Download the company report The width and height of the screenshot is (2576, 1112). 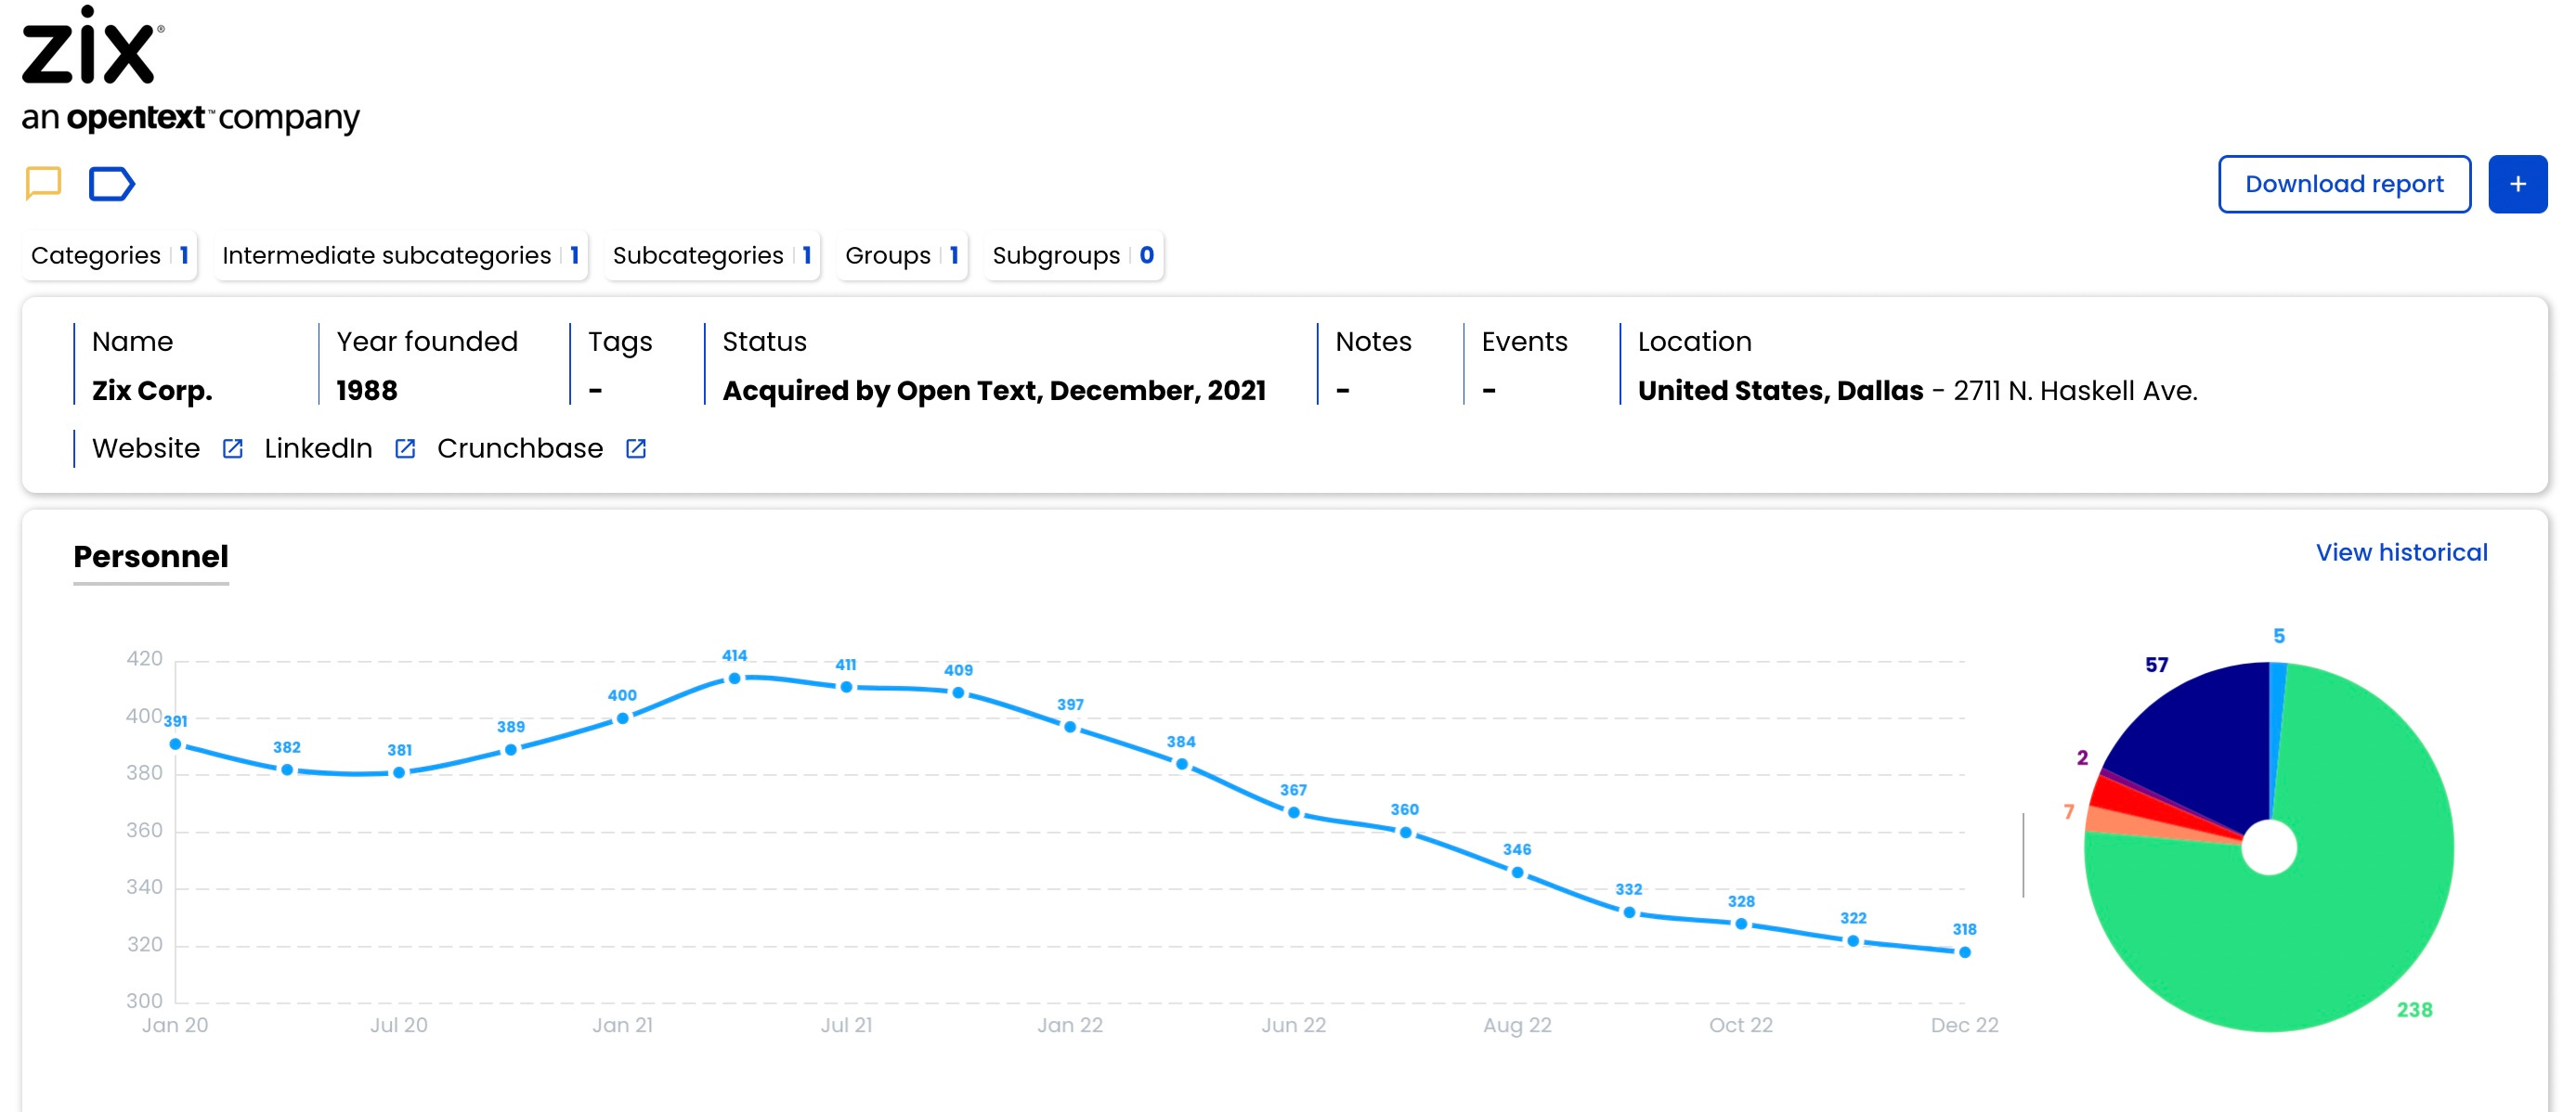pyautogui.click(x=2343, y=184)
